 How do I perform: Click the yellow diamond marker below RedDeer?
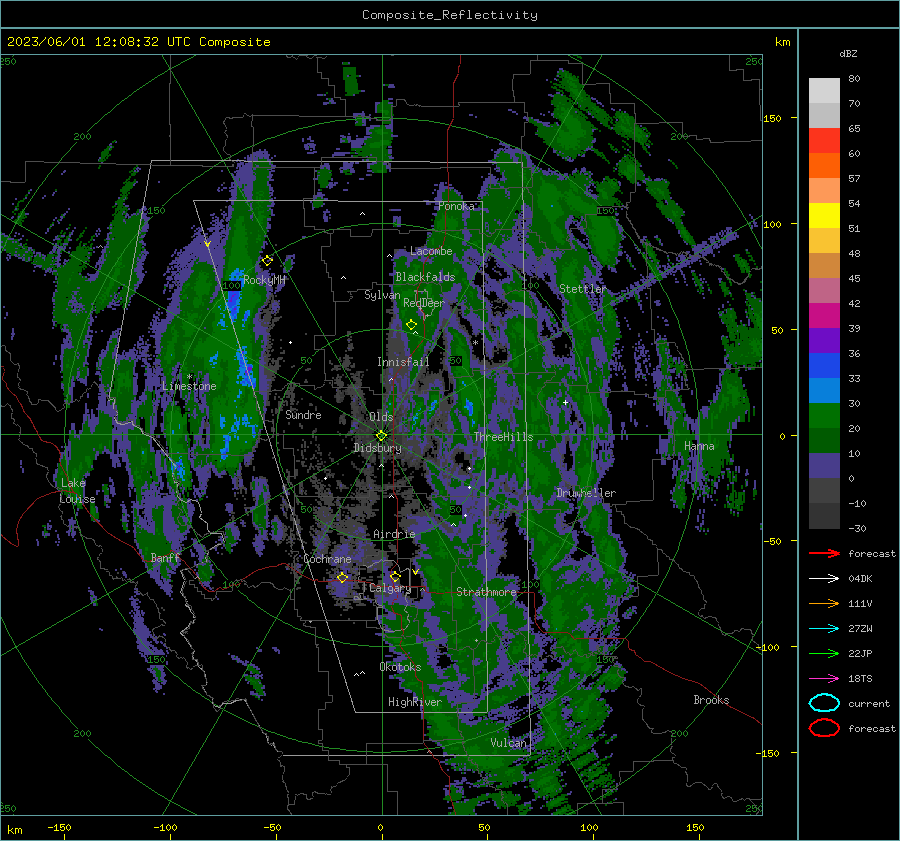(x=411, y=325)
